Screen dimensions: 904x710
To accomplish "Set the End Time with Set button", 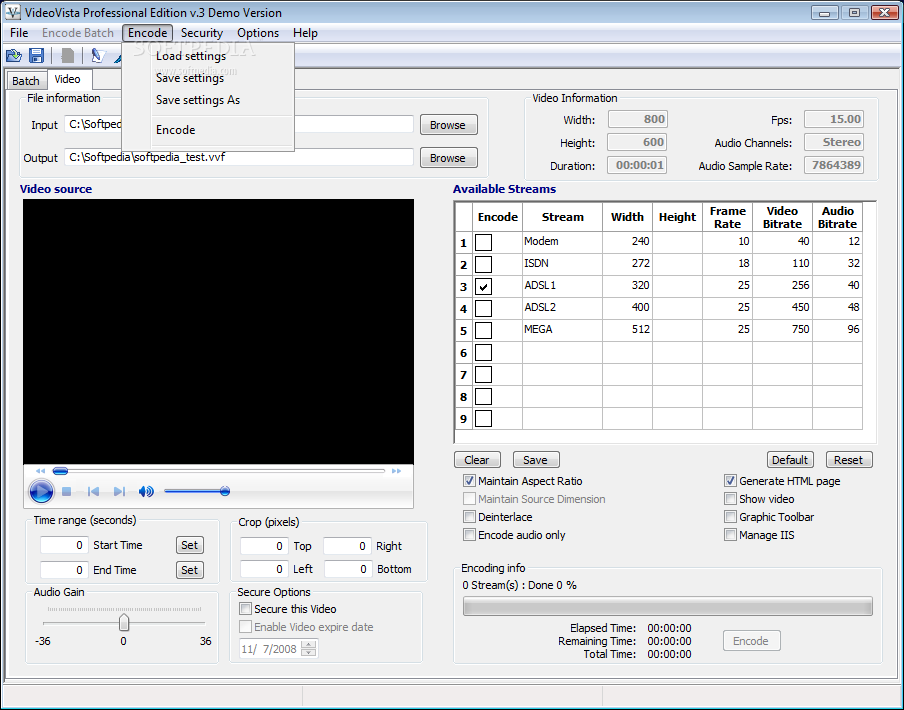I will [190, 570].
